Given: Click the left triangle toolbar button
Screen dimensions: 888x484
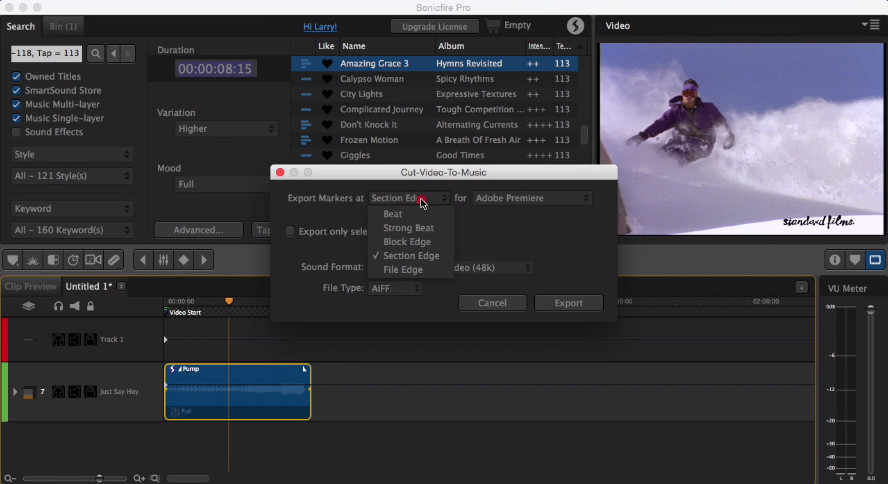Looking at the screenshot, I should 143,260.
